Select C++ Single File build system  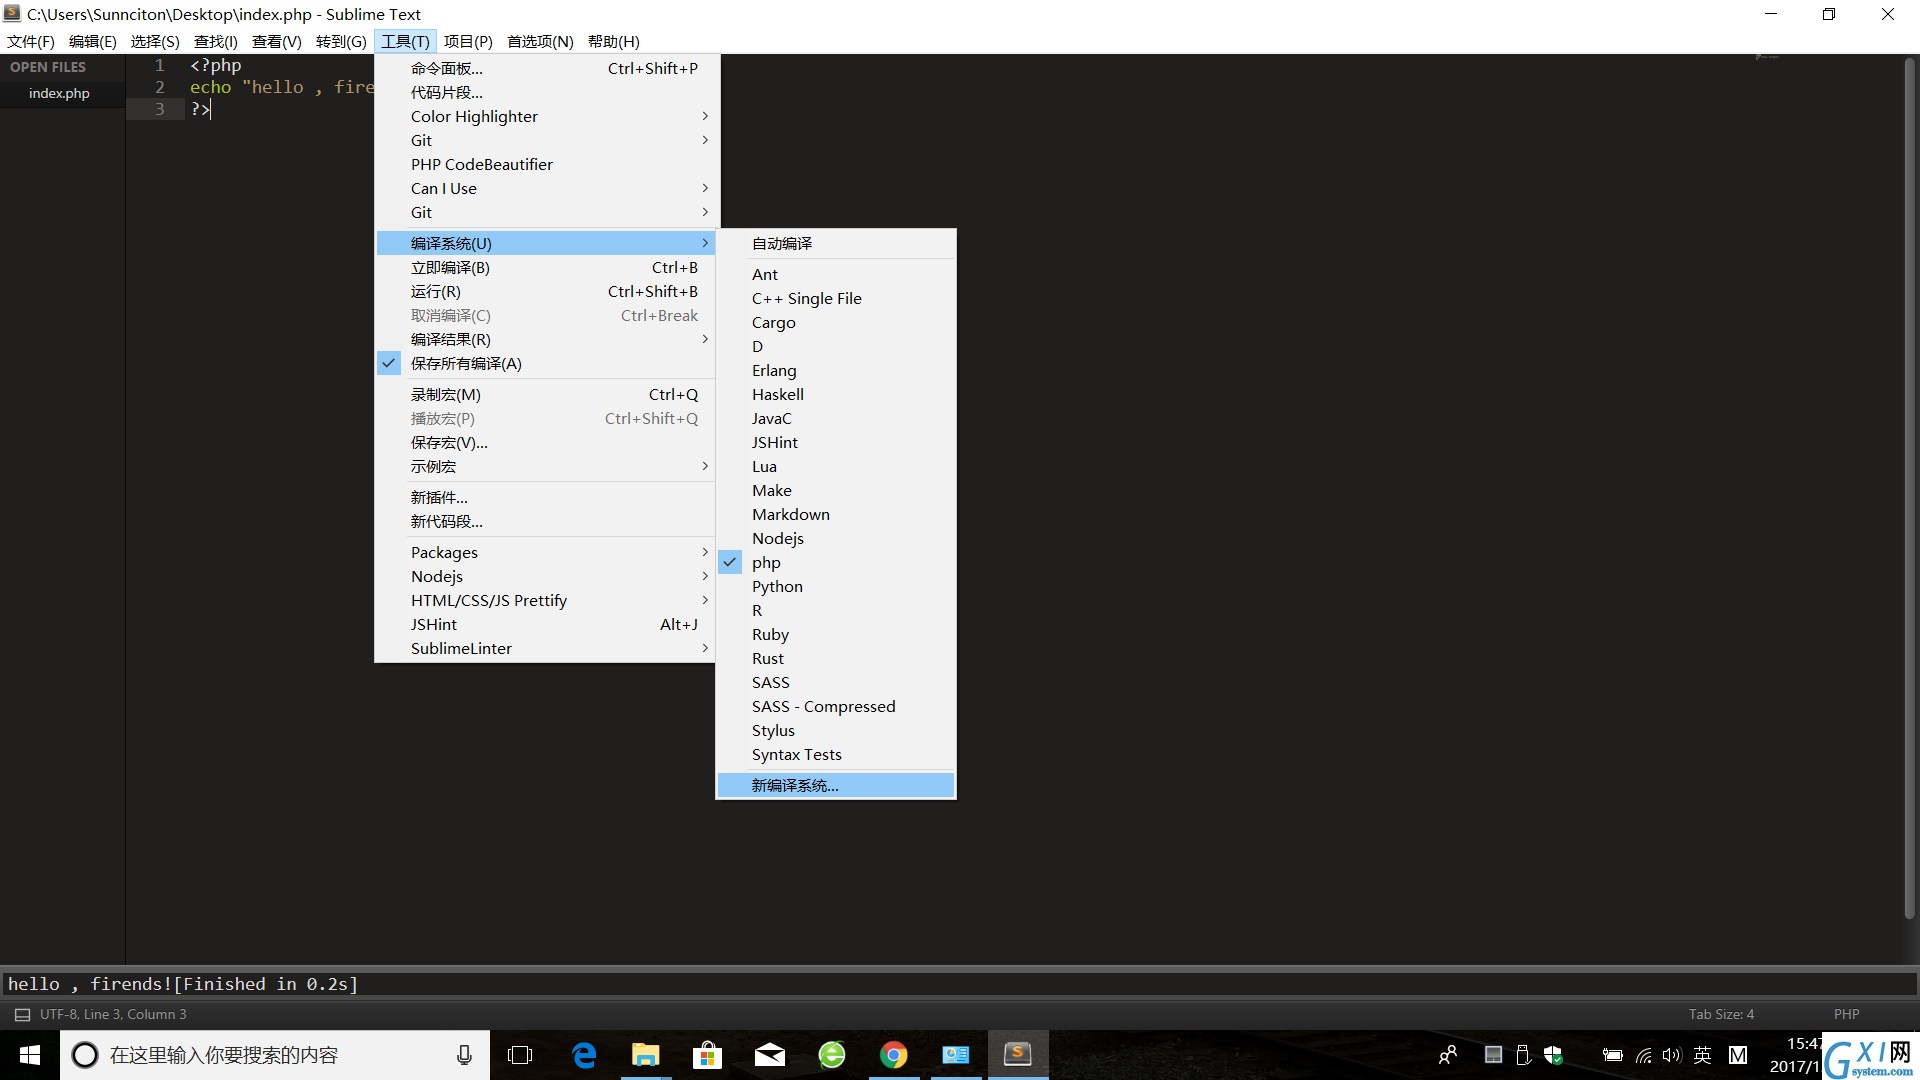tap(836, 298)
